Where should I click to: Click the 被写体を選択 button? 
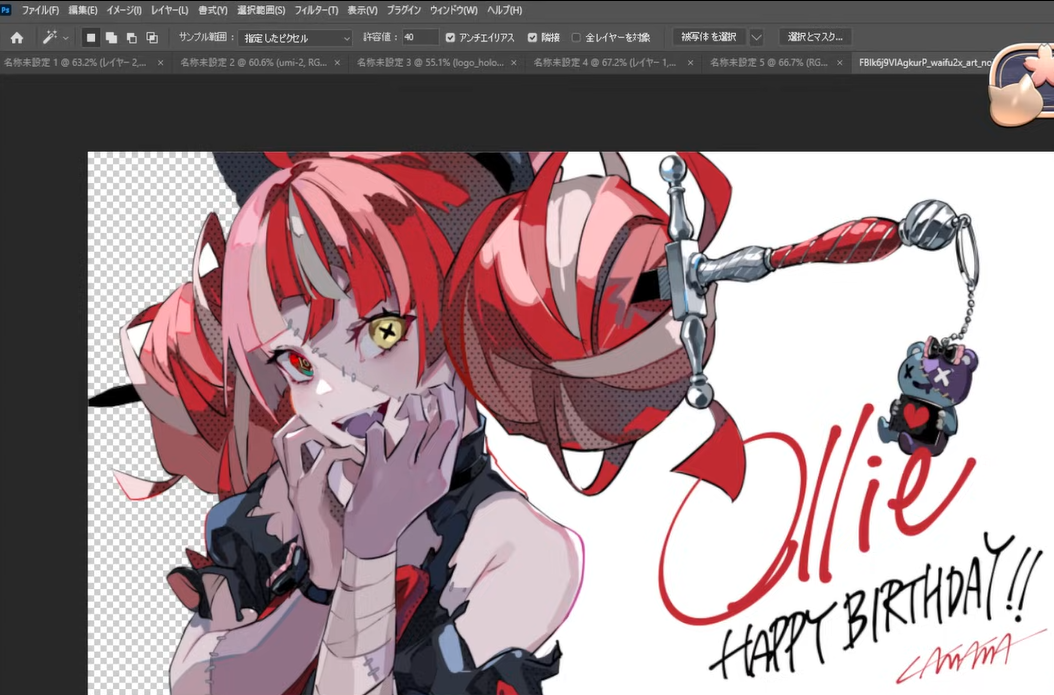pos(709,37)
